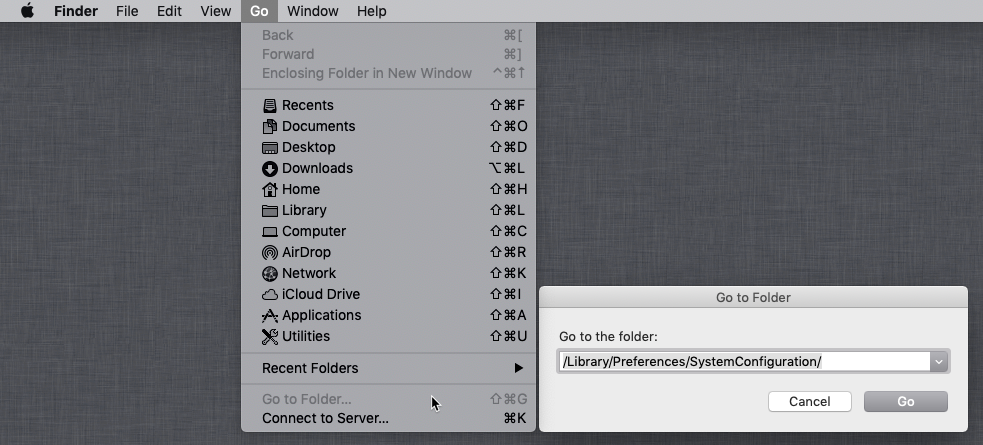Click the Applications icon

270,316
